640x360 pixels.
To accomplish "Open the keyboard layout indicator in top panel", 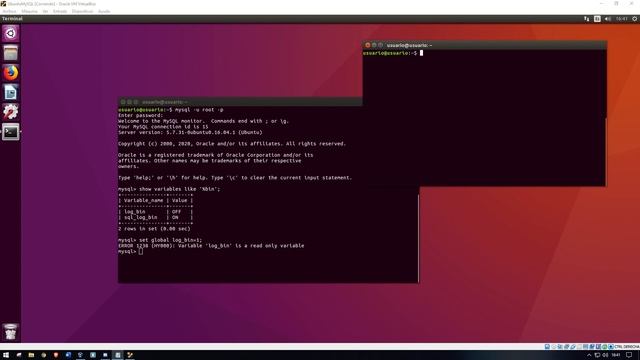I will [597, 19].
